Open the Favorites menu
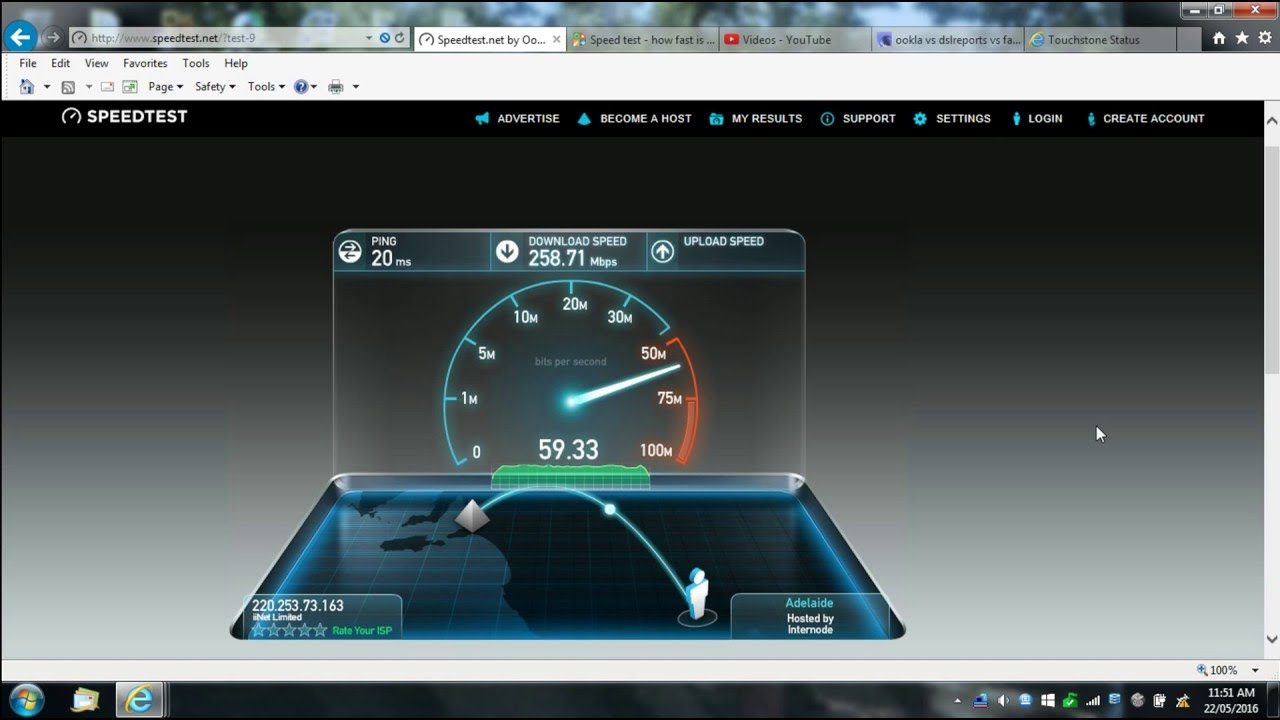 [145, 63]
